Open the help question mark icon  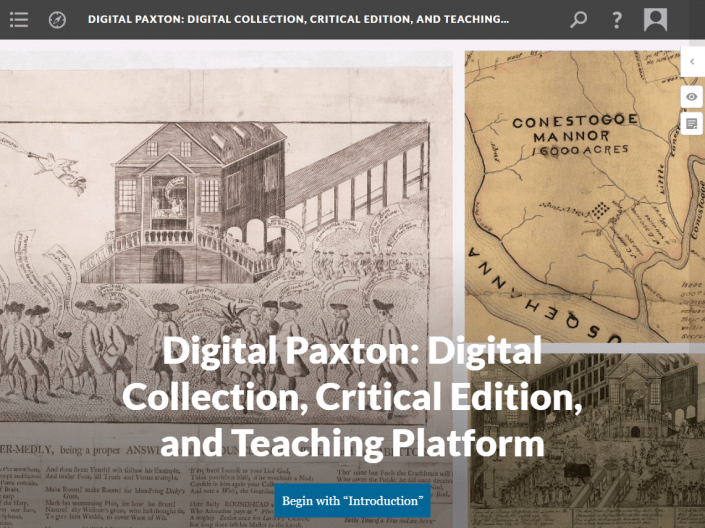[x=617, y=20]
